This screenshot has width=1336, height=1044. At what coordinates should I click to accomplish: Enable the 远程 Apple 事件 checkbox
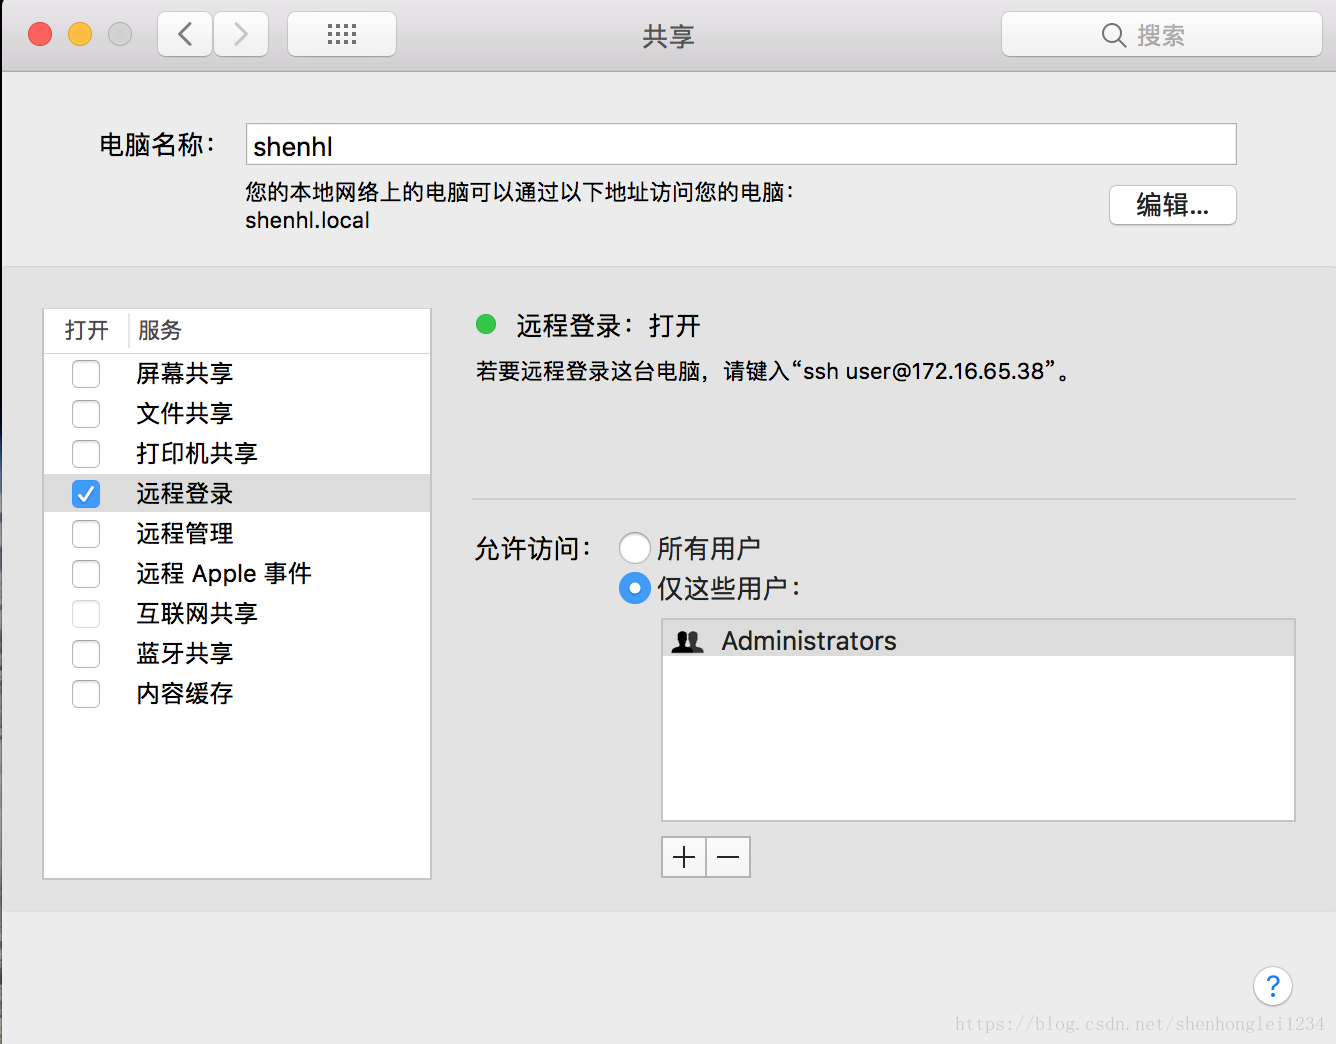(86, 574)
